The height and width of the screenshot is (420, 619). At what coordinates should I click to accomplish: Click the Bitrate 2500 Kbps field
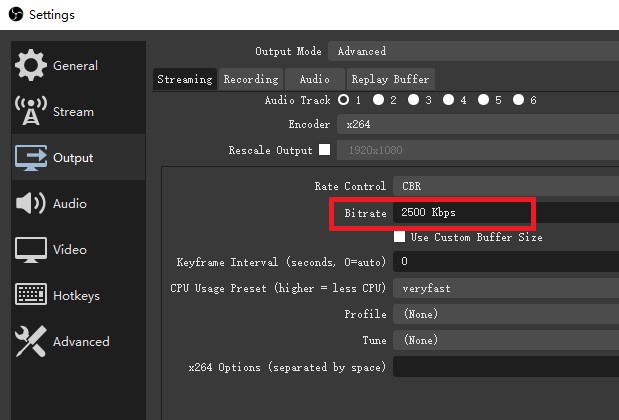(506, 212)
